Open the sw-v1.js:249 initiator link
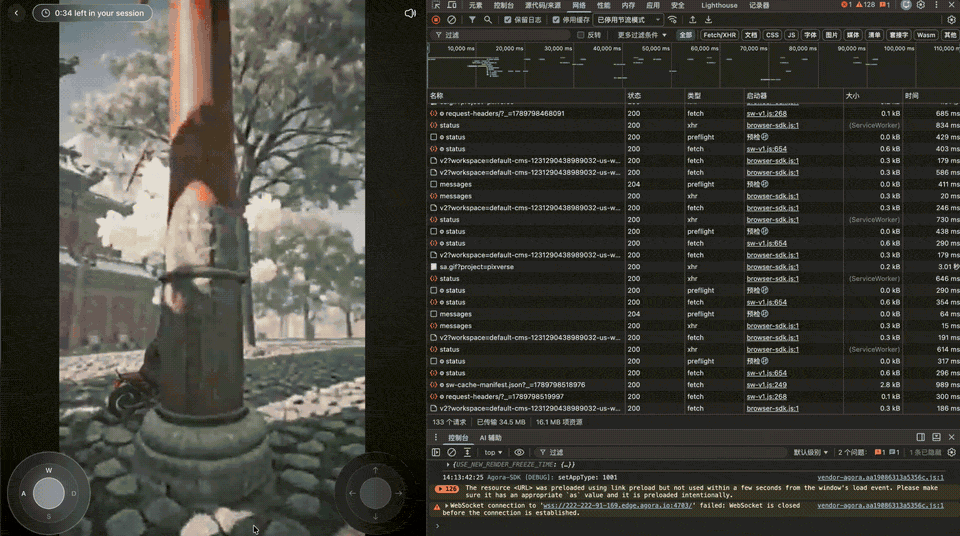The height and width of the screenshot is (536, 960). [767, 385]
